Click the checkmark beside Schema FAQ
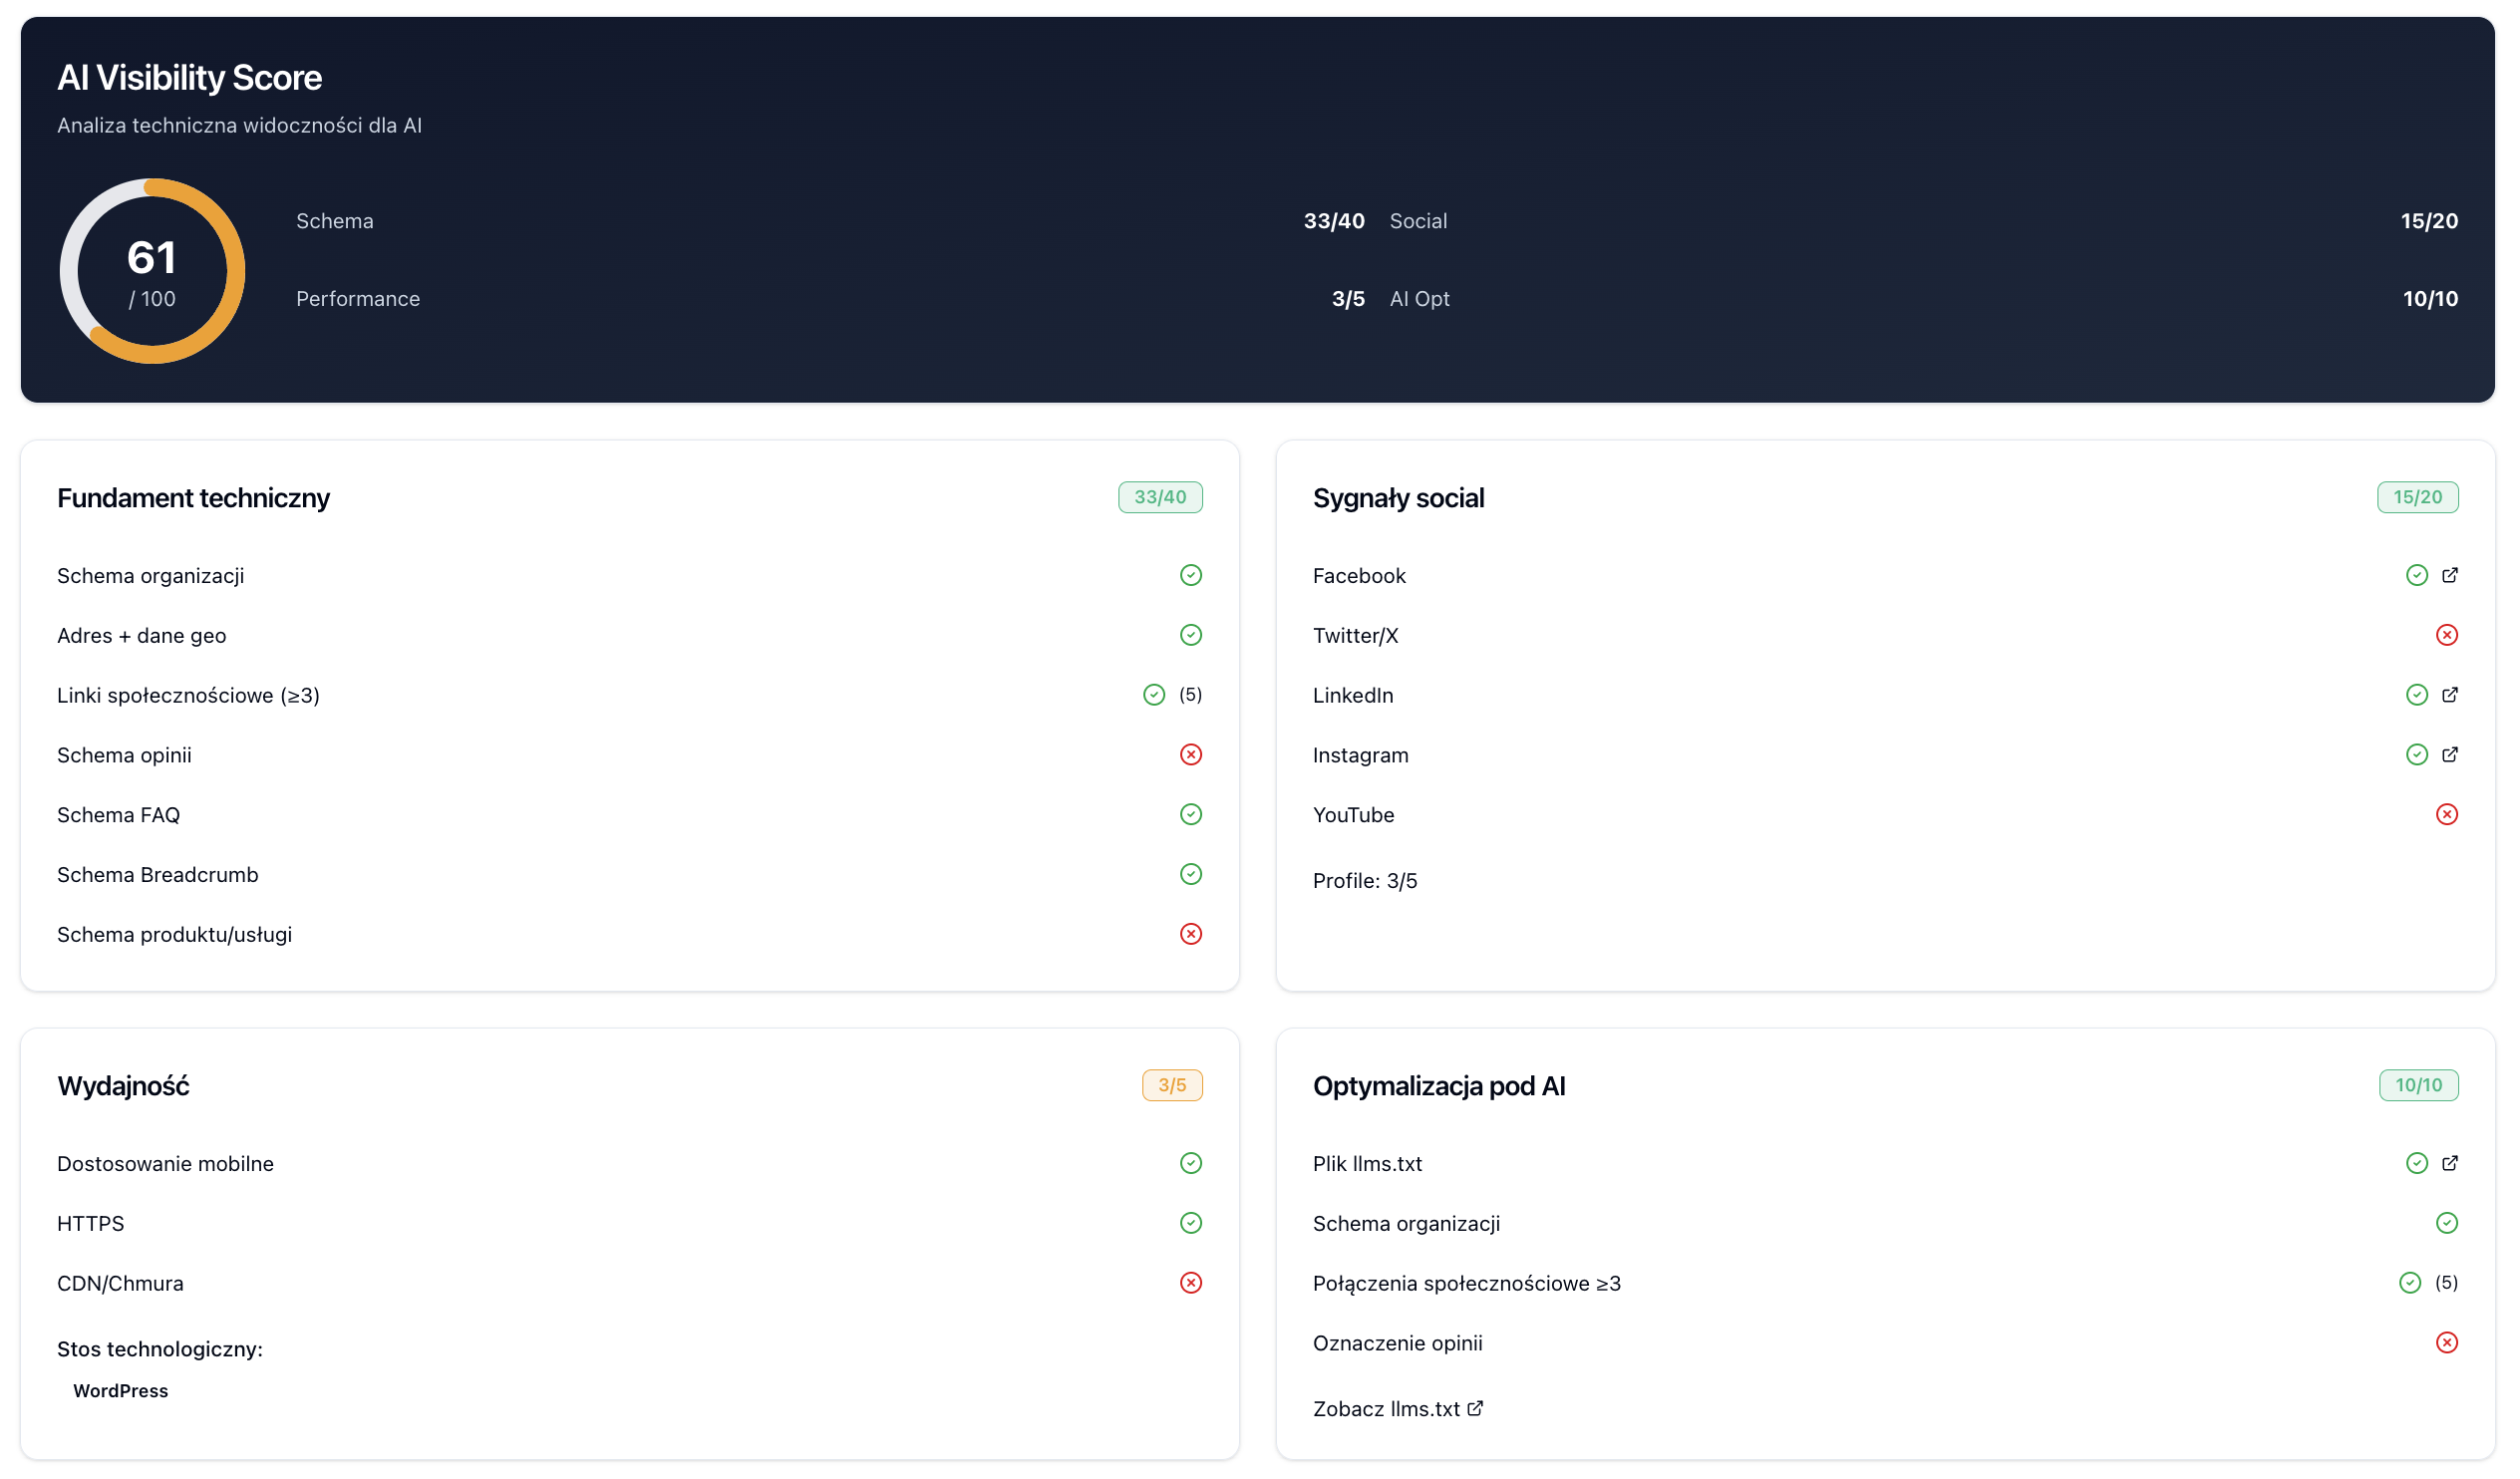 click(1190, 814)
